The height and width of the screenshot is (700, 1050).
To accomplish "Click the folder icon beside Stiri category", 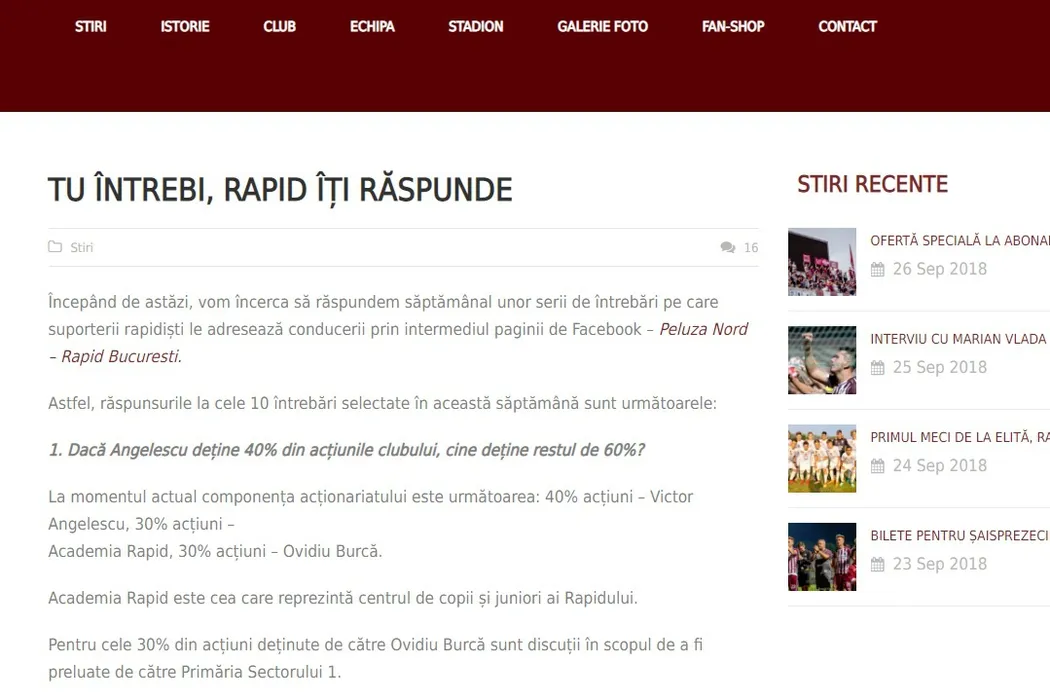I will pos(55,247).
